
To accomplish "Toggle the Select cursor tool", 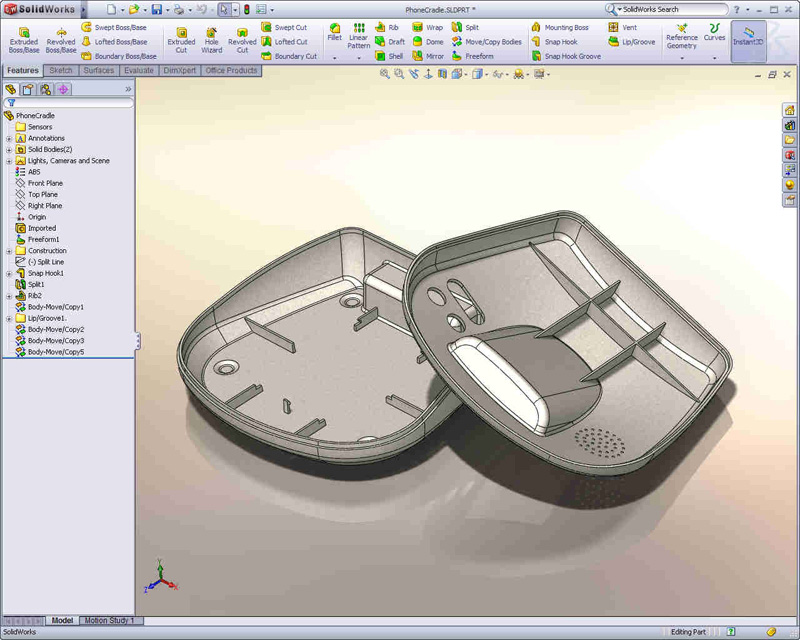I will 224,9.
